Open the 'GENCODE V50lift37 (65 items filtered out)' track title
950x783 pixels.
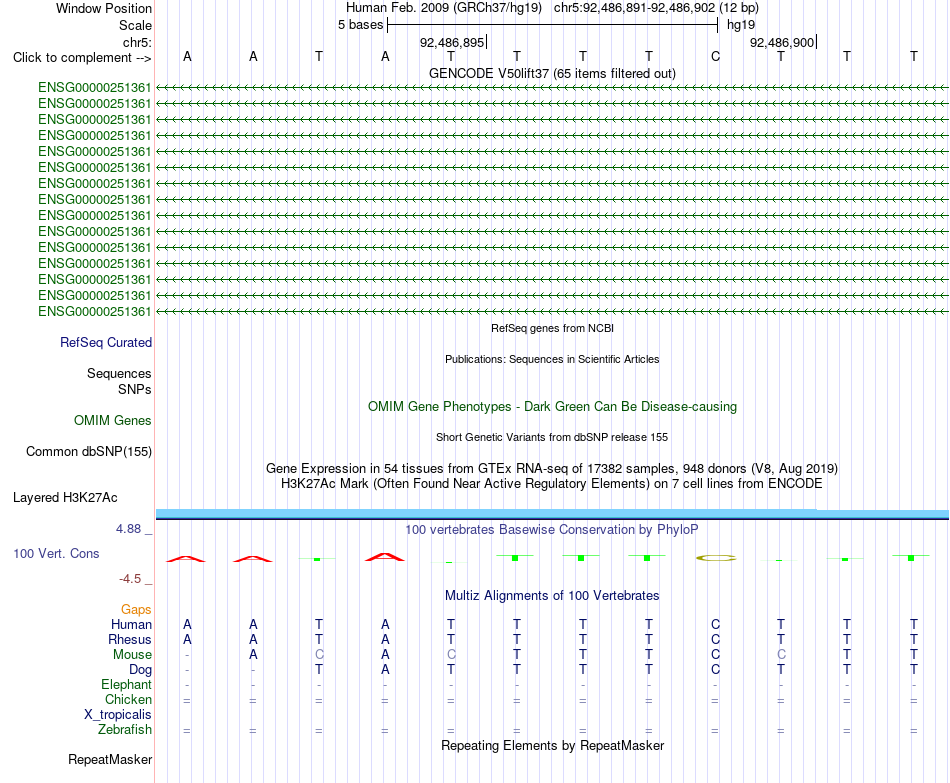tap(552, 73)
